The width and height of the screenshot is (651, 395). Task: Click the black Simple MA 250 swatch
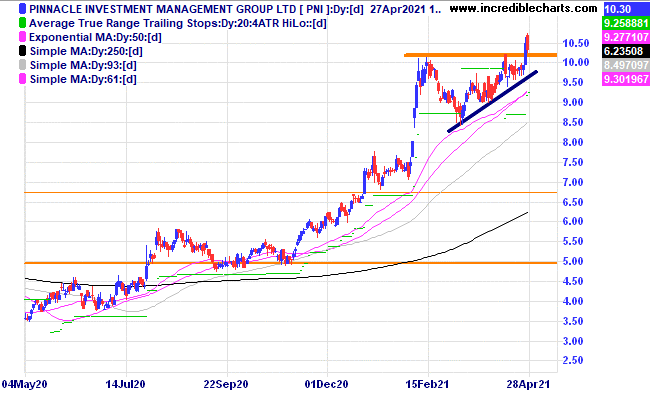tap(22, 51)
